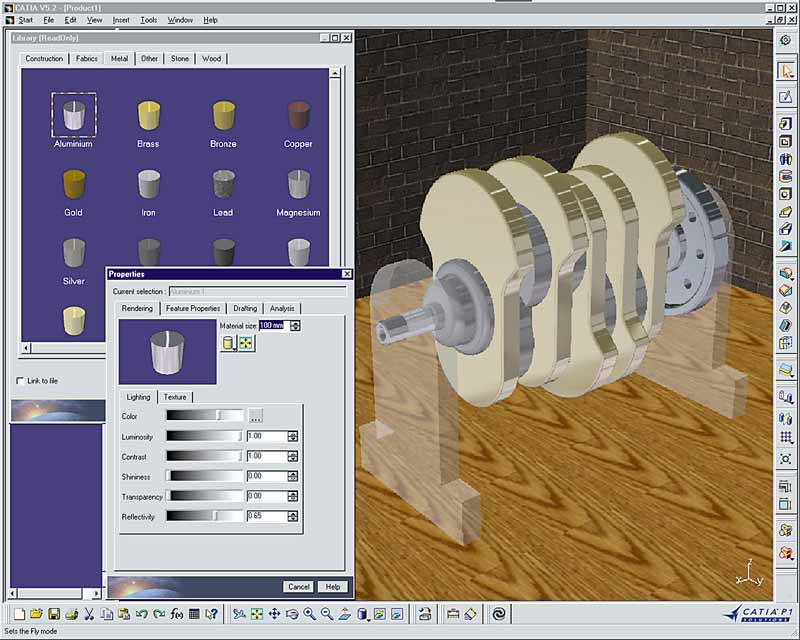800x640 pixels.
Task: Toggle the Link to file checkbox
Action: click(20, 381)
